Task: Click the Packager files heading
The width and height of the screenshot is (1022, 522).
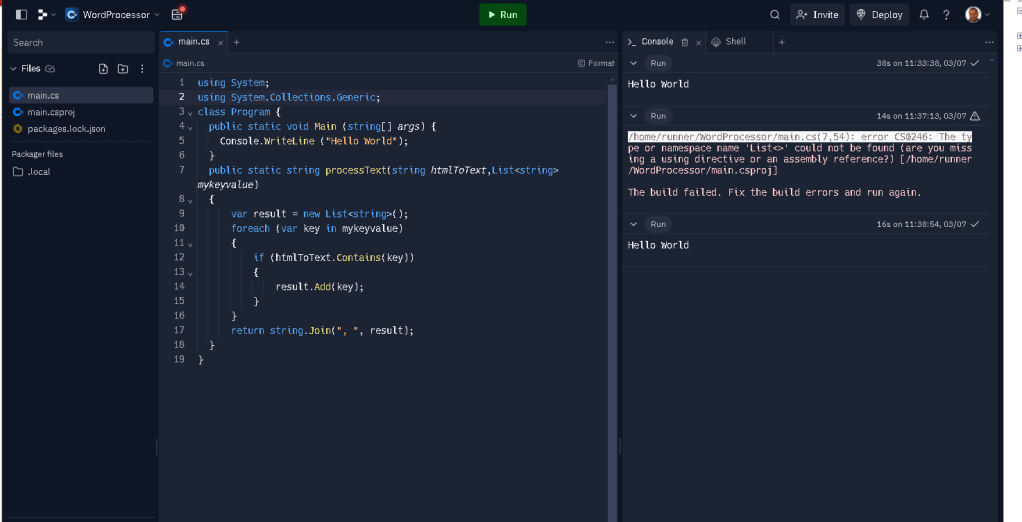Action: [37, 154]
